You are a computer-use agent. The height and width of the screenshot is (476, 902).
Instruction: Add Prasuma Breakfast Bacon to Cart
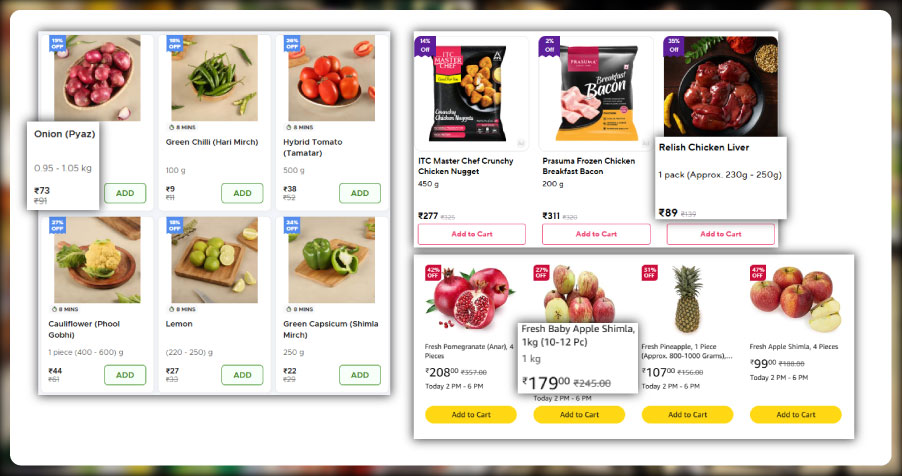(x=596, y=234)
